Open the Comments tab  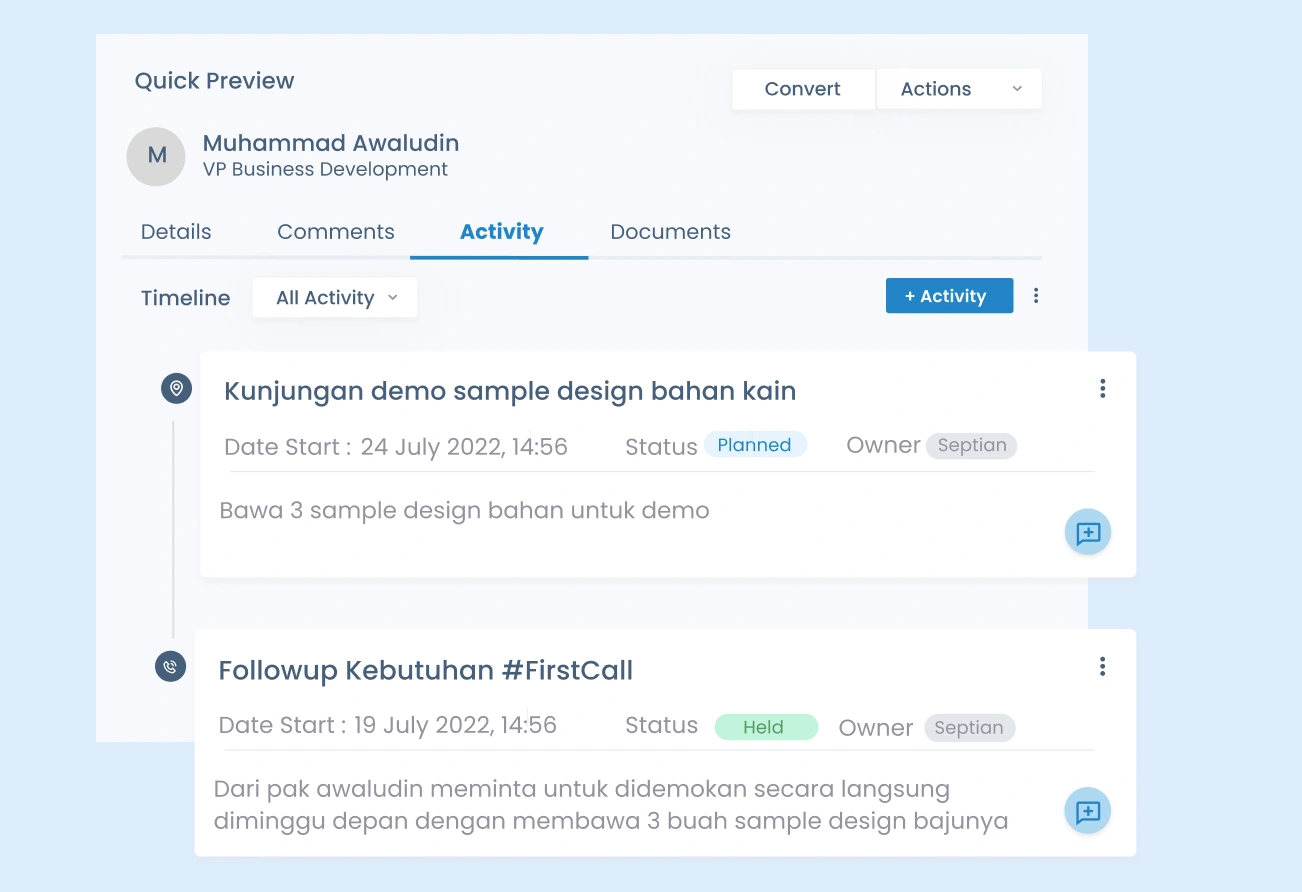pyautogui.click(x=336, y=232)
